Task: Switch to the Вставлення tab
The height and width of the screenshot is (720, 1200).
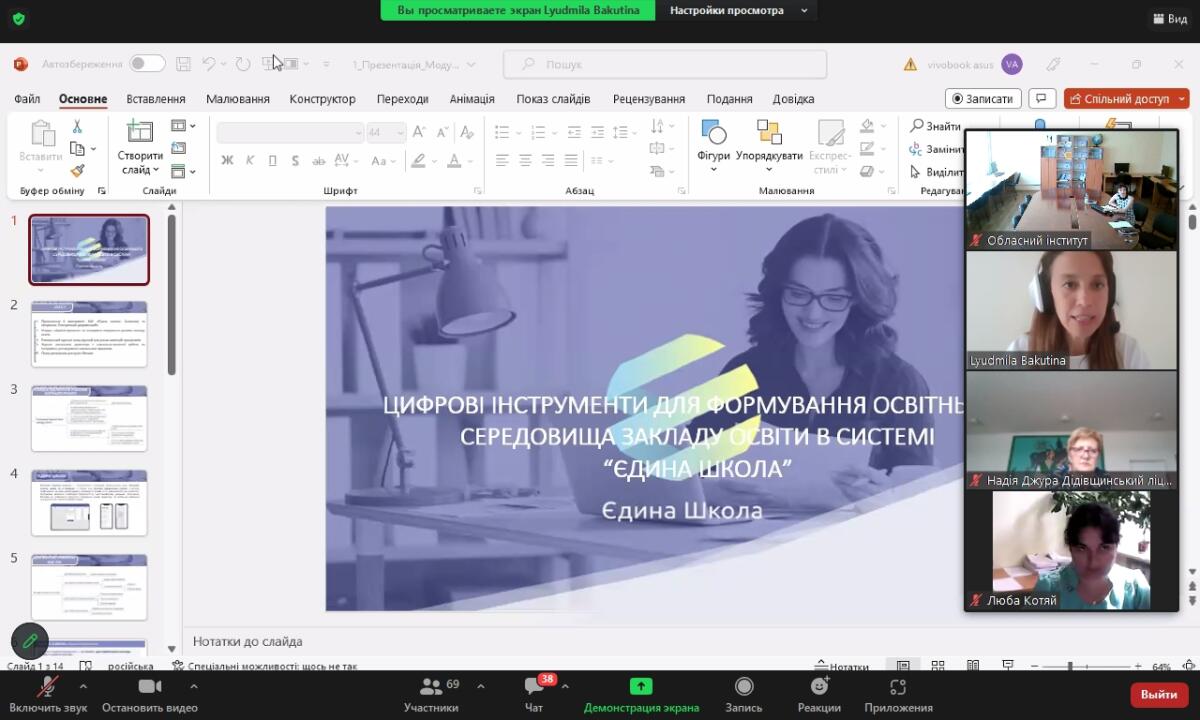Action: pos(156,99)
